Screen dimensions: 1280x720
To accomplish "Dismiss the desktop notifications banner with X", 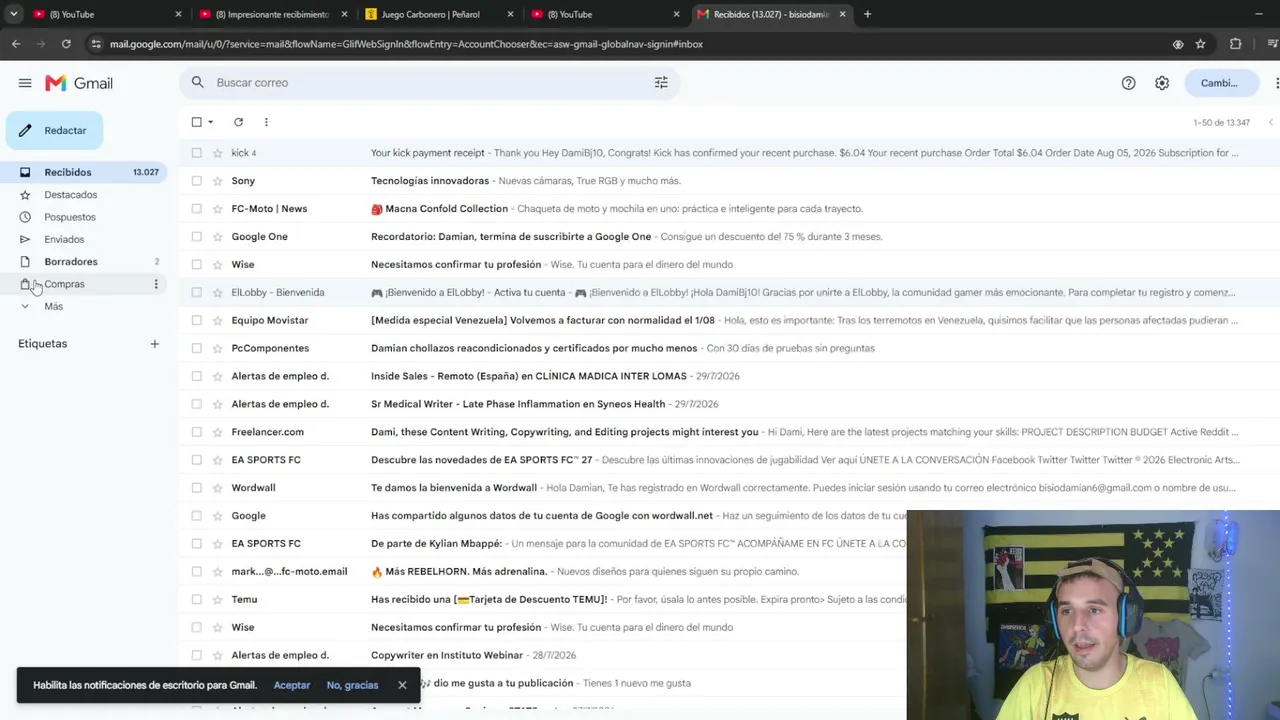I will pyautogui.click(x=402, y=685).
